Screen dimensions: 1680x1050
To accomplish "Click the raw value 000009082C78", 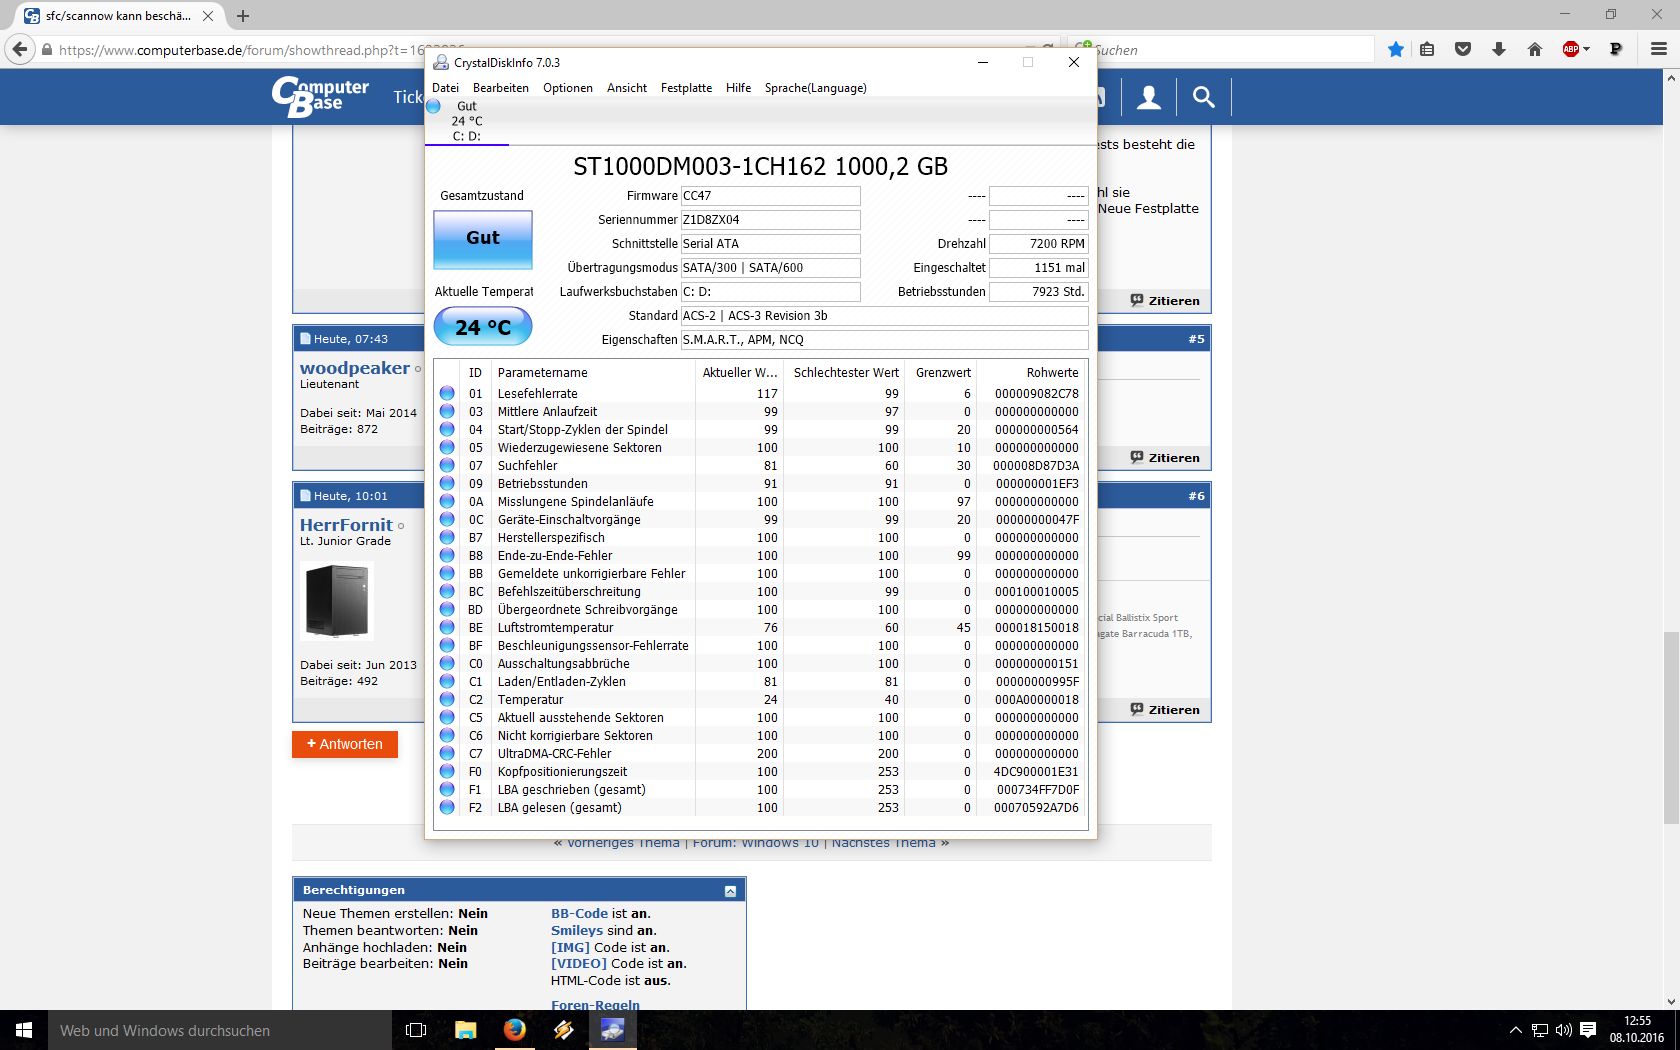I will (1036, 393).
